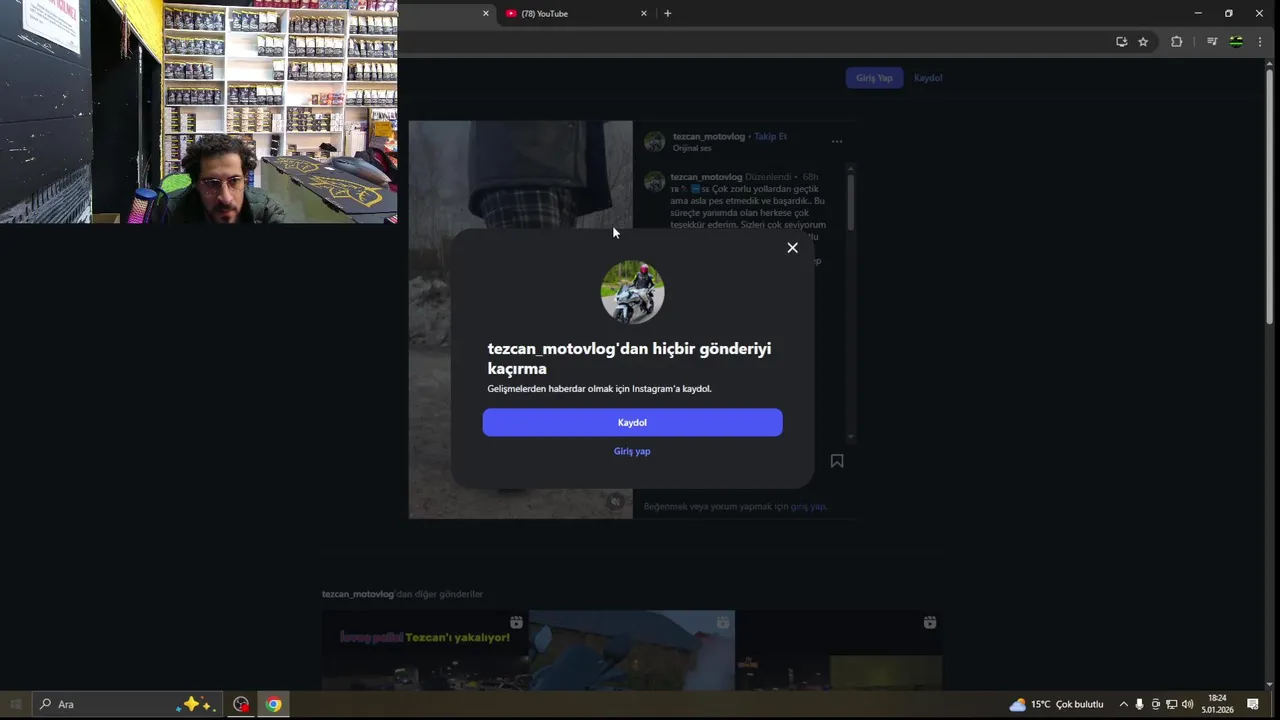This screenshot has width=1280, height=720.
Task: Click tezcan_motovlog motorcycle profile picture in popup
Action: pos(632,293)
